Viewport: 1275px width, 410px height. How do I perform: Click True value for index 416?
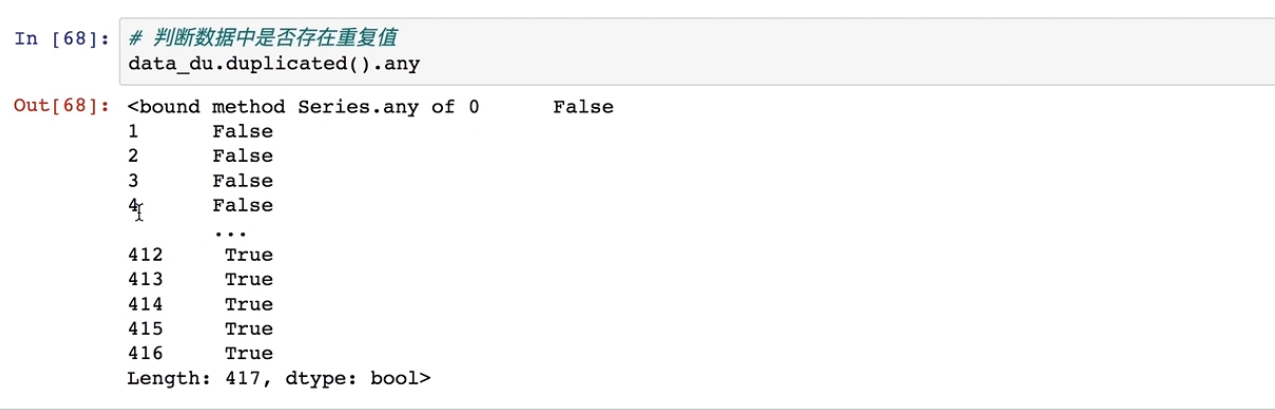(248, 353)
